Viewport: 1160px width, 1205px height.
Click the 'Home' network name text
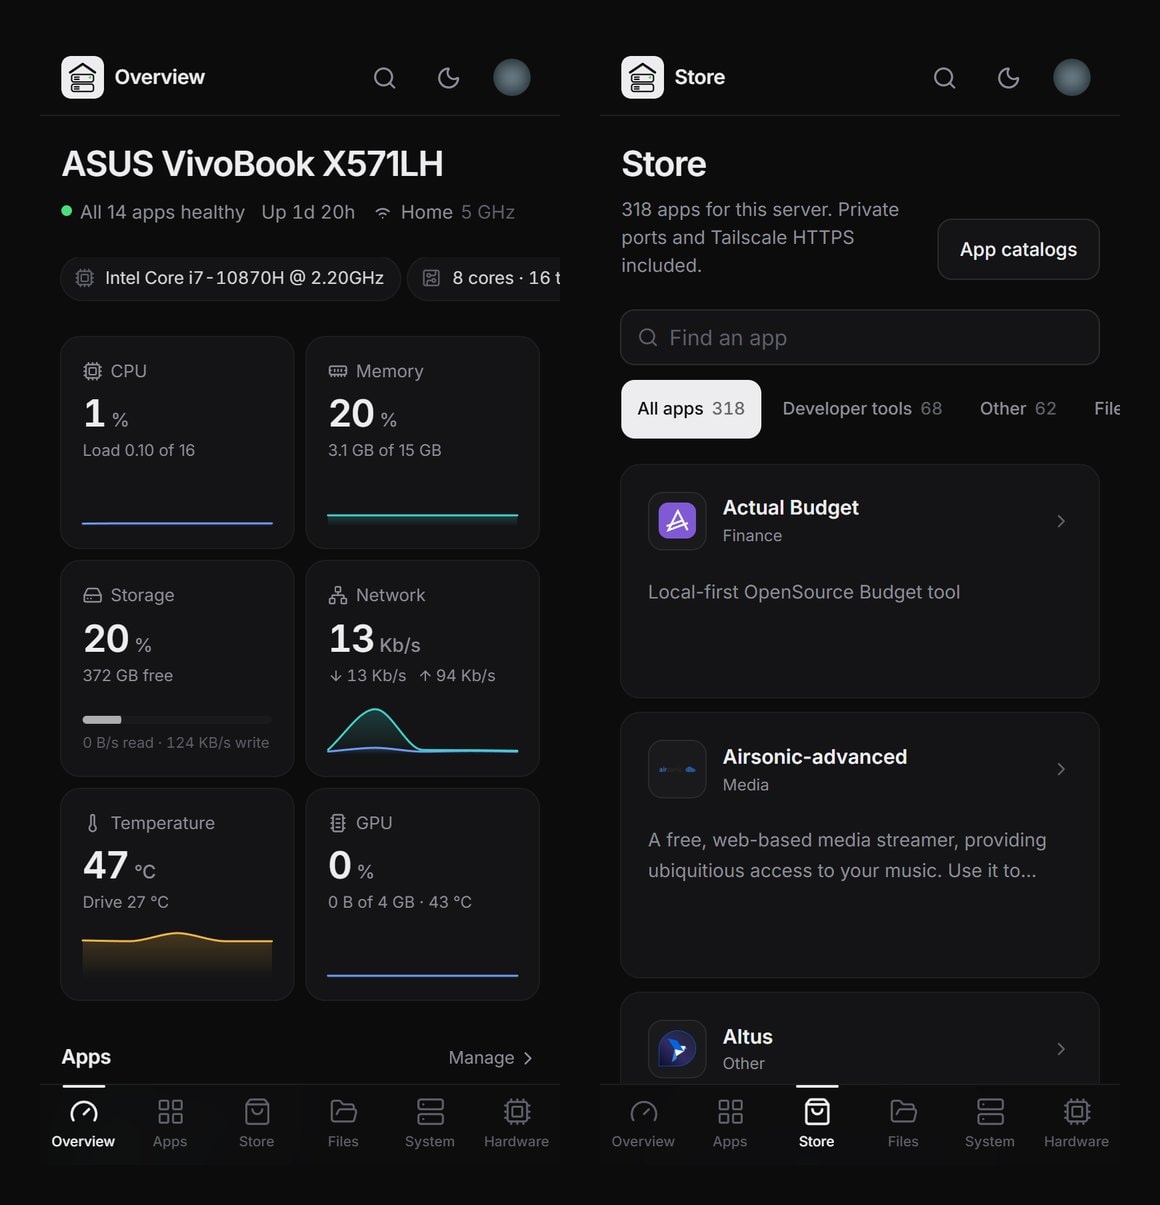[427, 212]
